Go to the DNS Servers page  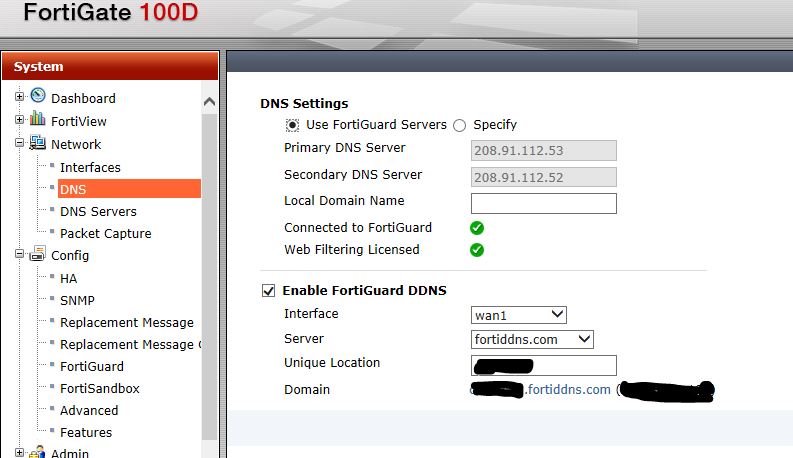click(x=98, y=211)
